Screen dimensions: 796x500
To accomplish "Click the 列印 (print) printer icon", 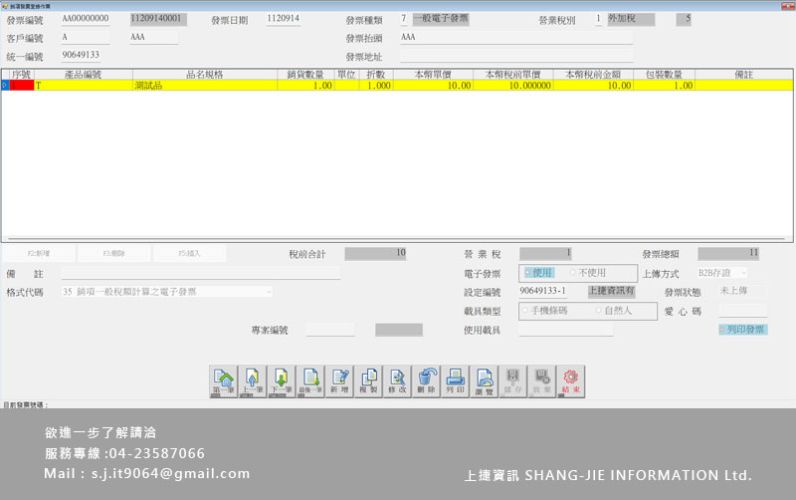I will 455,381.
